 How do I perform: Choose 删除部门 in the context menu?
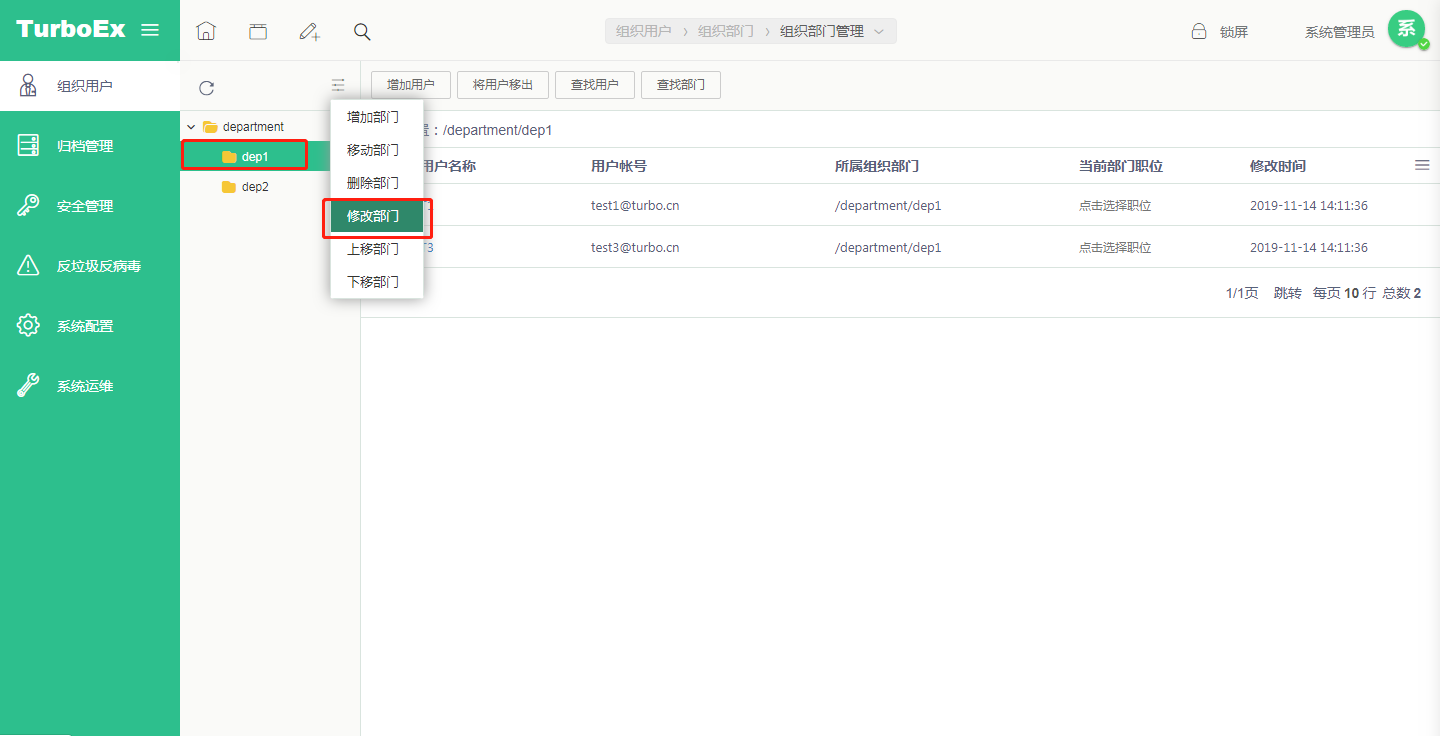pos(373,183)
